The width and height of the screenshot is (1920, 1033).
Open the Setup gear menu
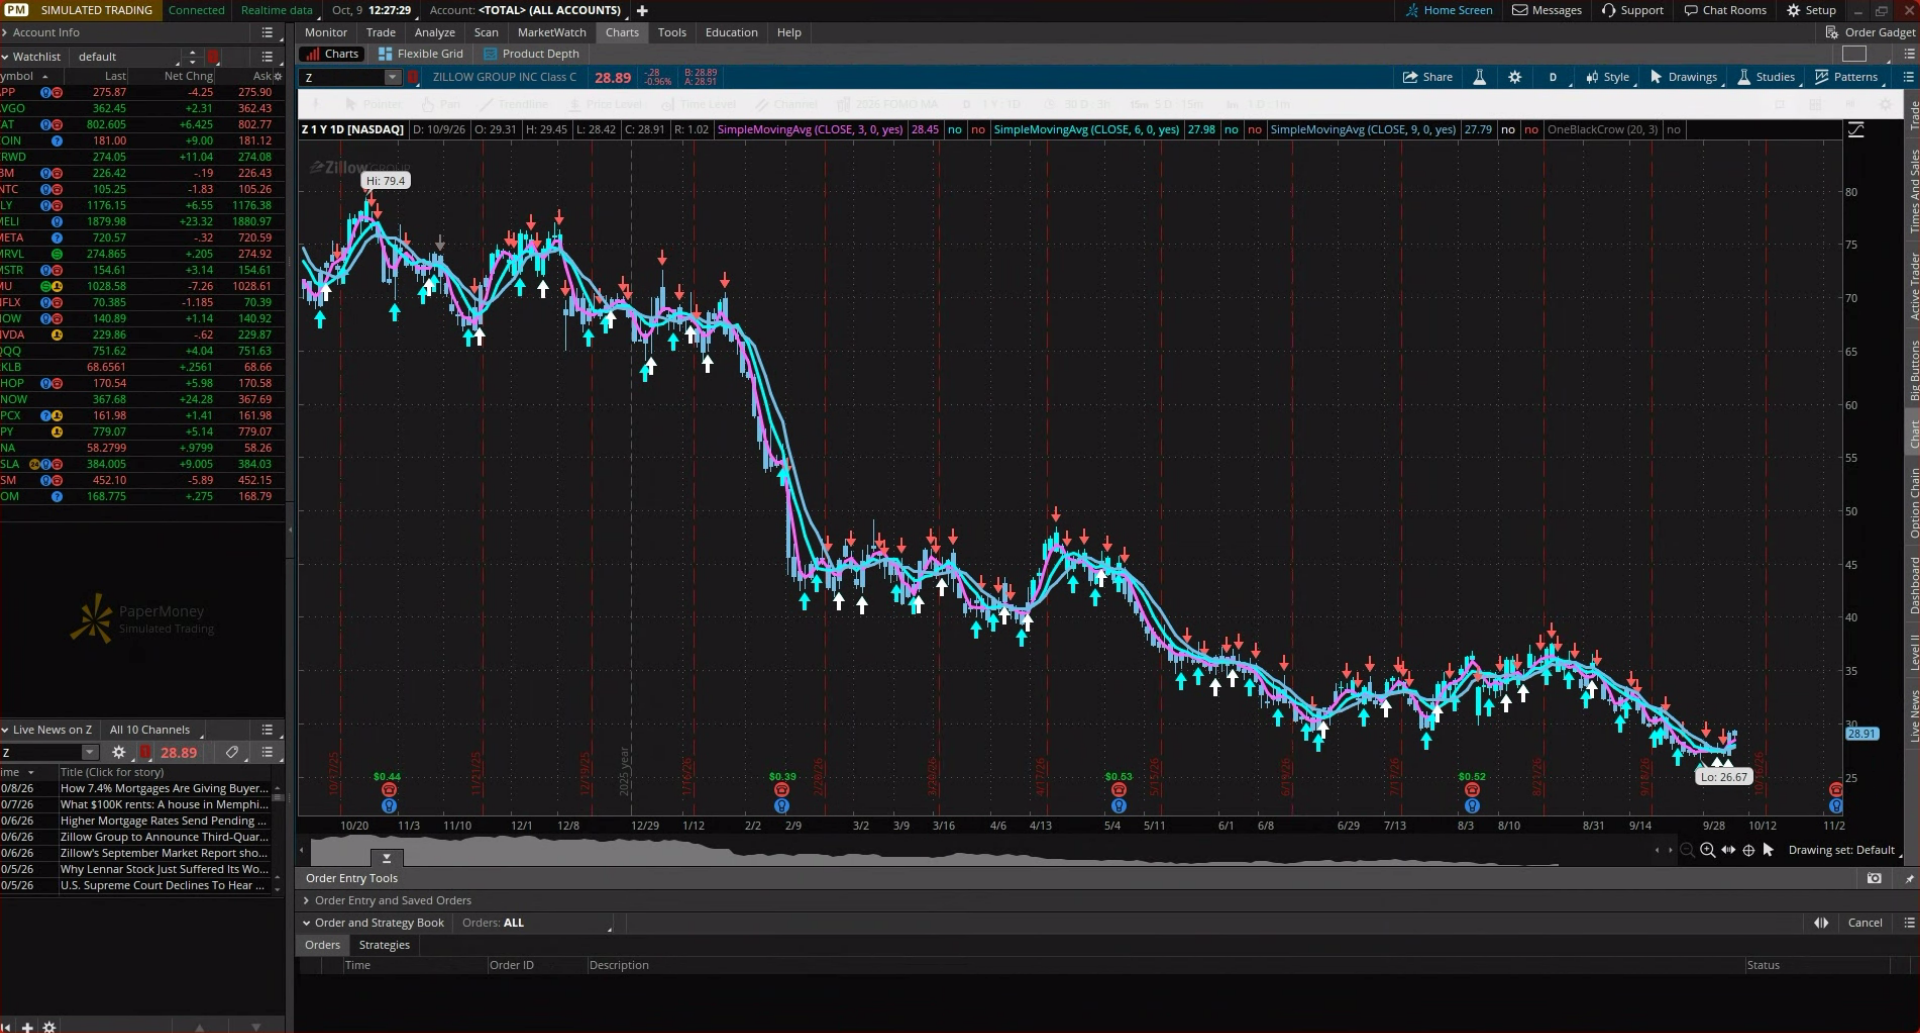[x=1811, y=10]
